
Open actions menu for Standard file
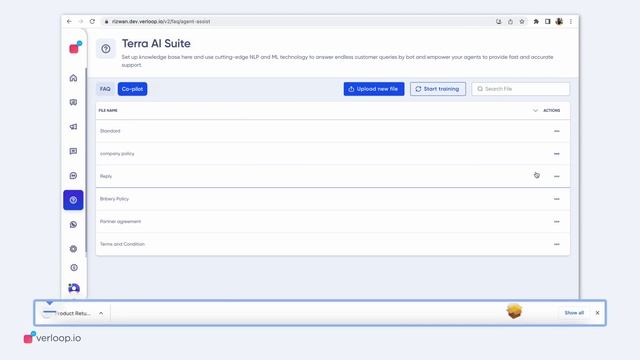coord(557,131)
